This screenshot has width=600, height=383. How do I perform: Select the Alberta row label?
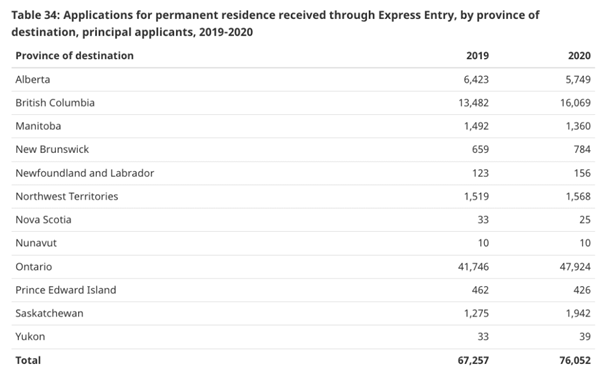33,80
